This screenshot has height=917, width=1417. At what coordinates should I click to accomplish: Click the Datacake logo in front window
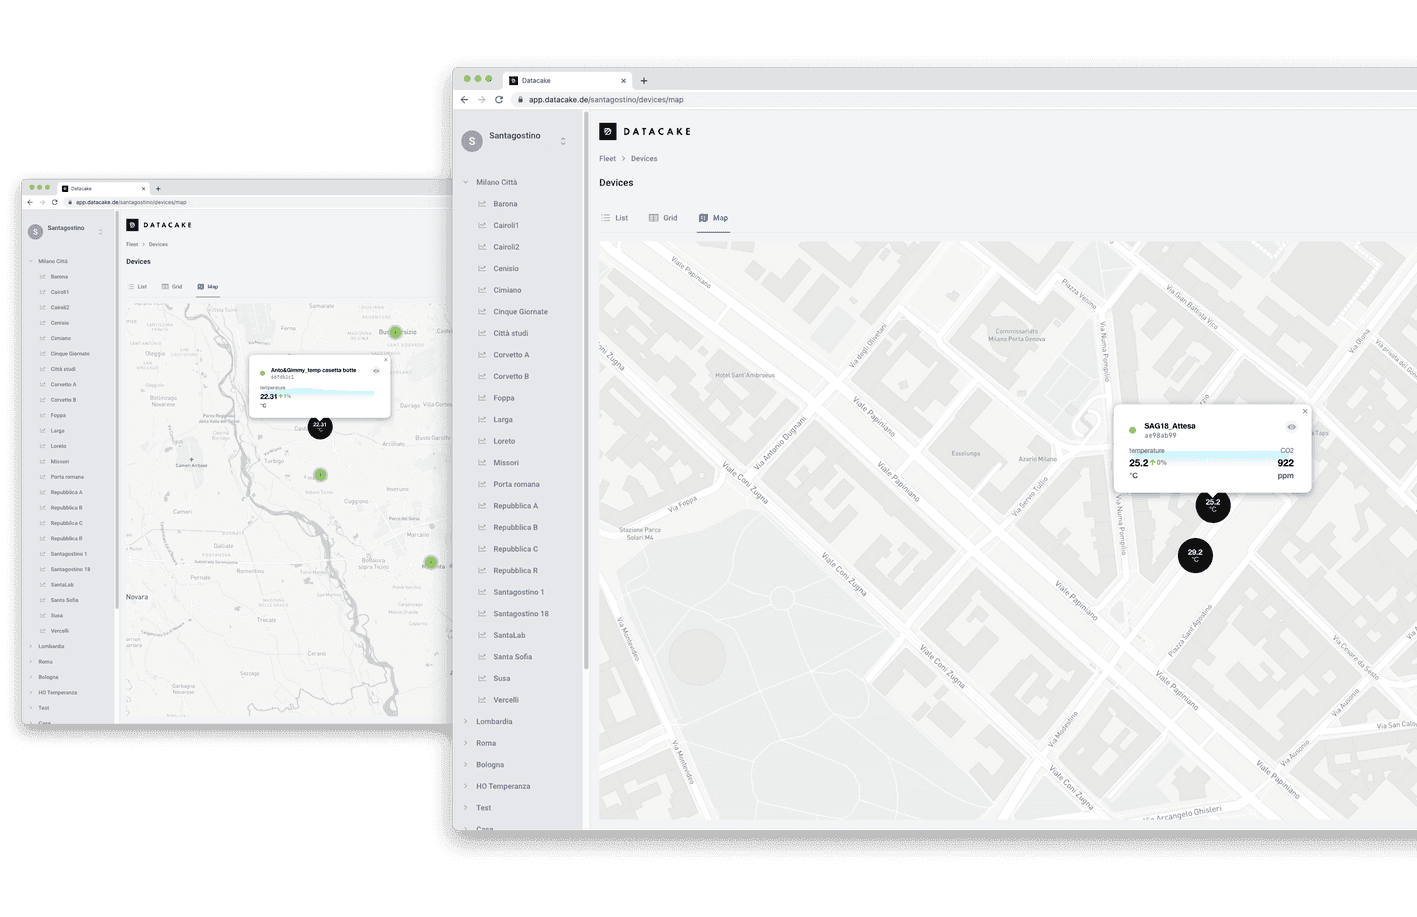pos(645,131)
